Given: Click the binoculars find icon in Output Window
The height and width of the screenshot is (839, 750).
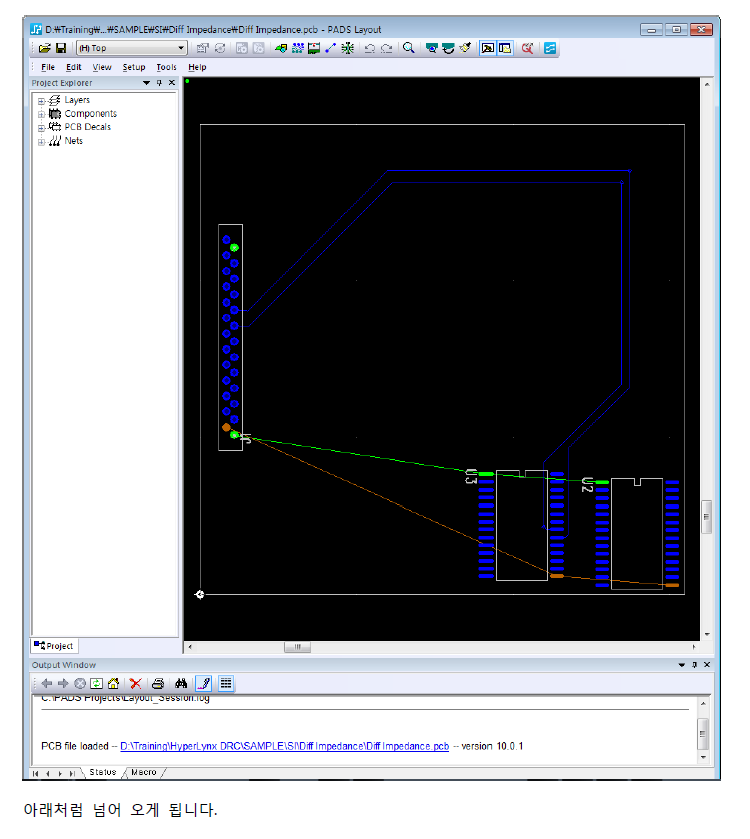Looking at the screenshot, I should point(180,683).
